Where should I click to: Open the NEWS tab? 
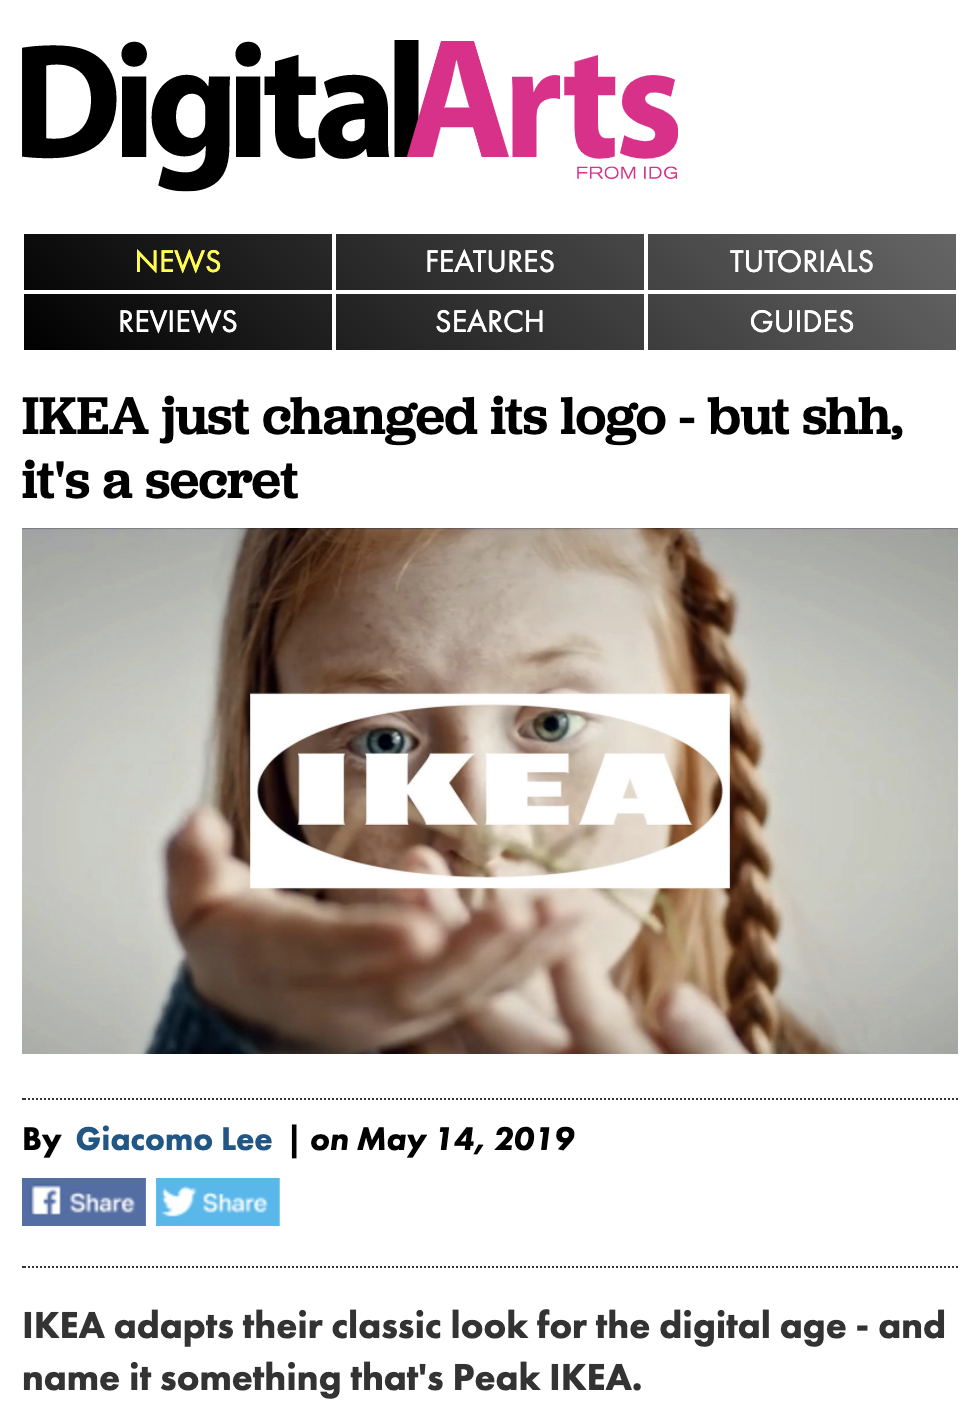tap(178, 262)
